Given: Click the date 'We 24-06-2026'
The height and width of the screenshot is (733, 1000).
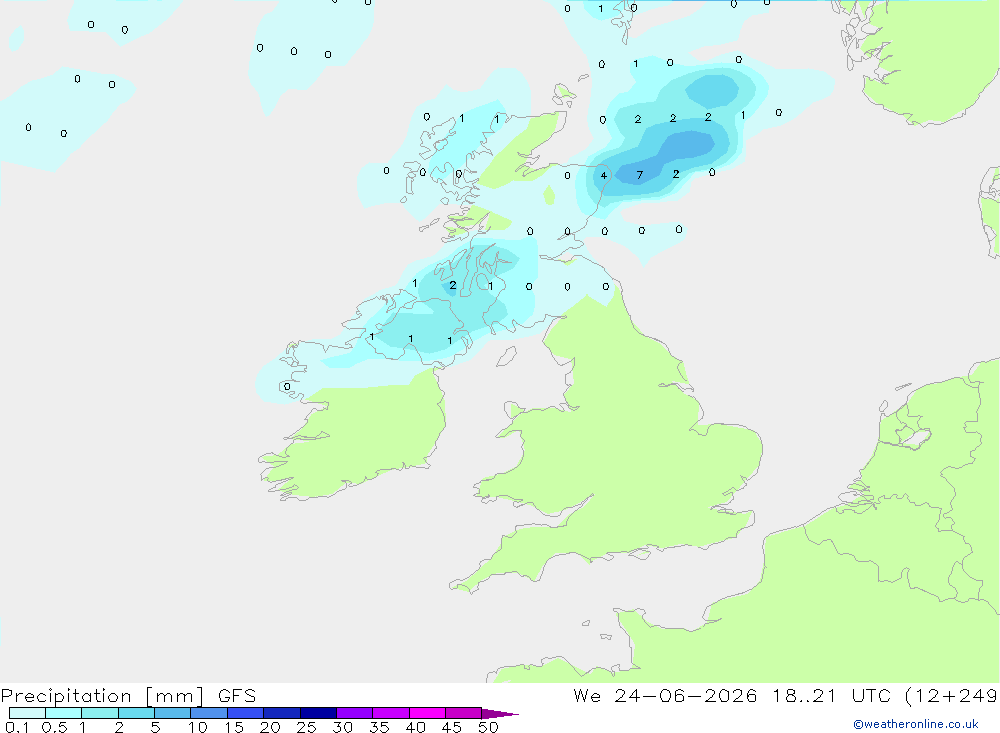Looking at the screenshot, I should 665,696.
